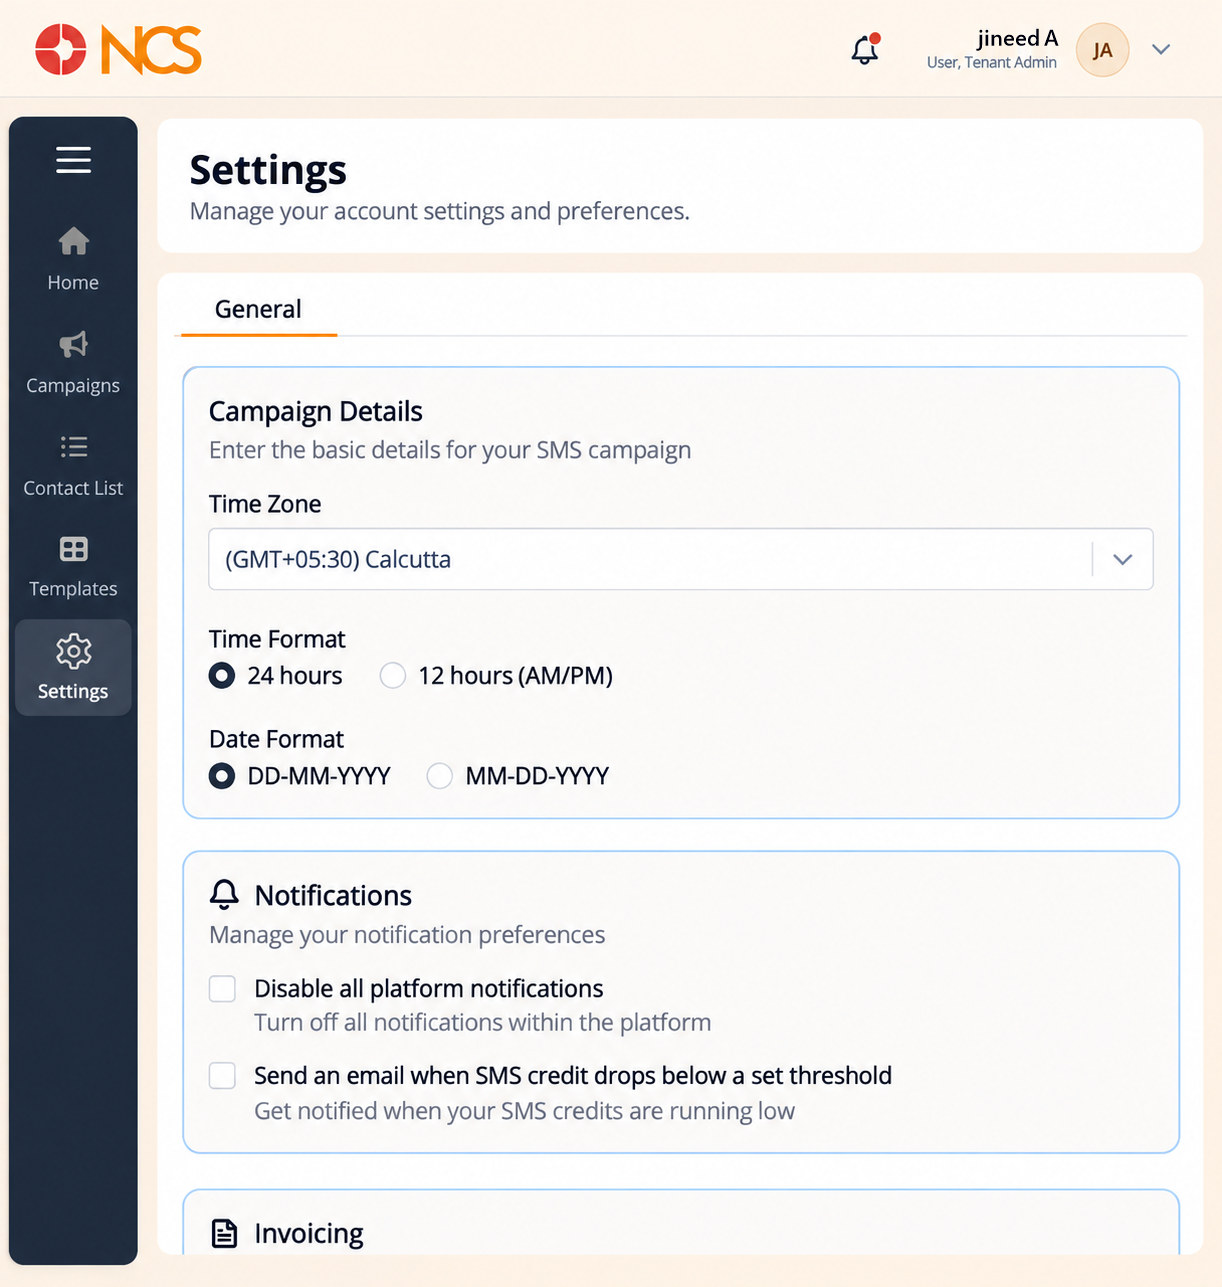Open the notifications bell in header
The height and width of the screenshot is (1287, 1222).
point(865,49)
